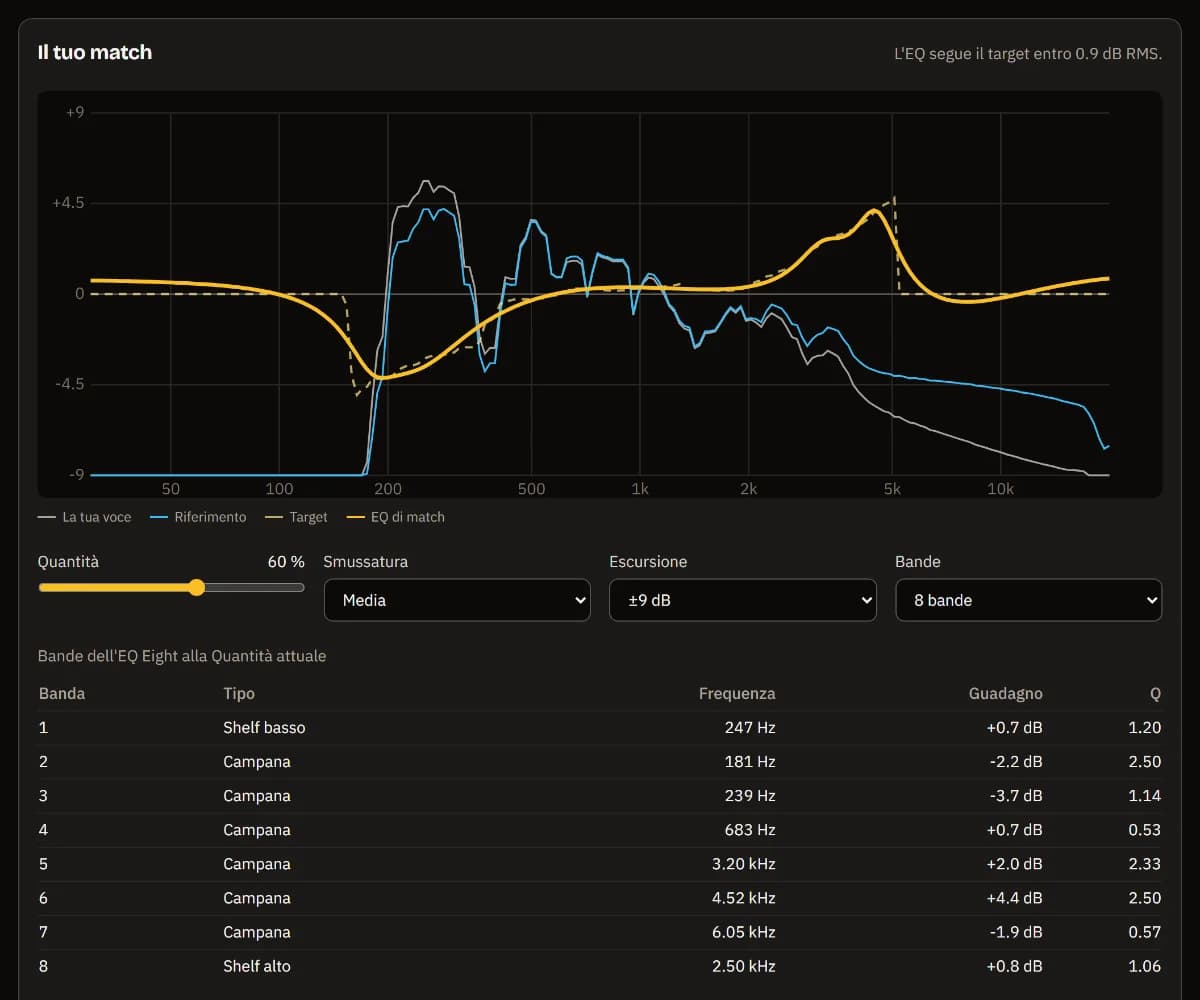
Task: Open the Smussatura dropdown set to Media
Action: (x=457, y=600)
